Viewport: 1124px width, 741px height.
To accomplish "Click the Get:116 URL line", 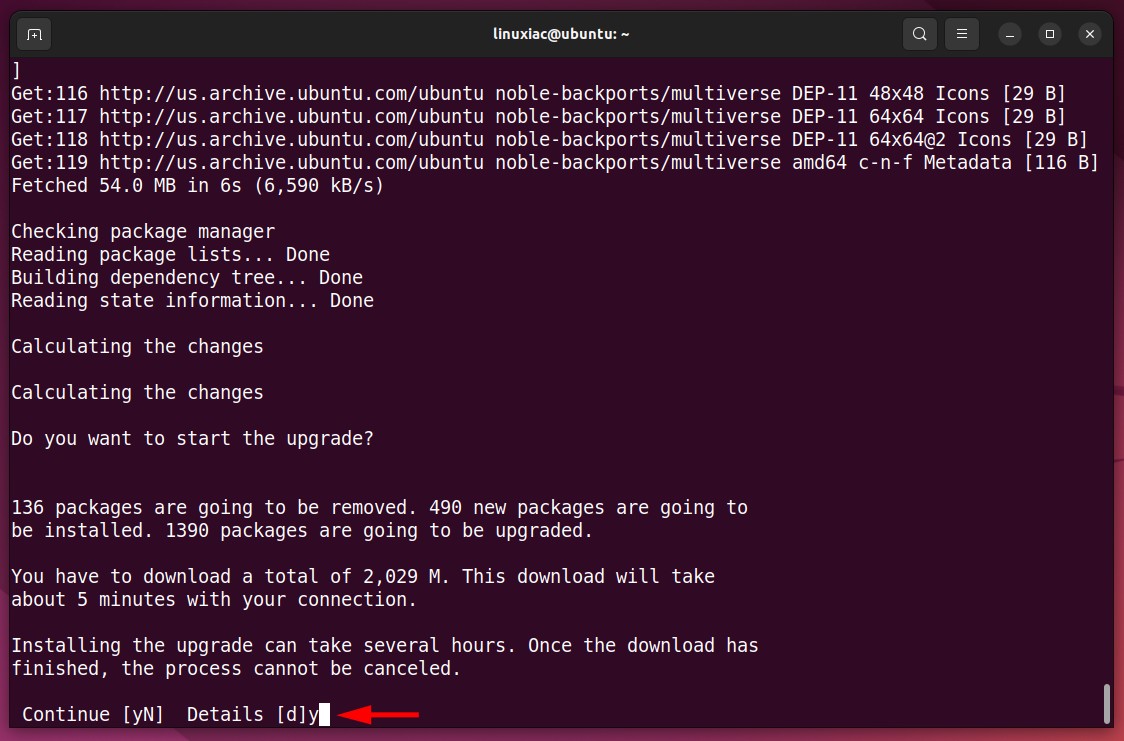I will click(538, 94).
